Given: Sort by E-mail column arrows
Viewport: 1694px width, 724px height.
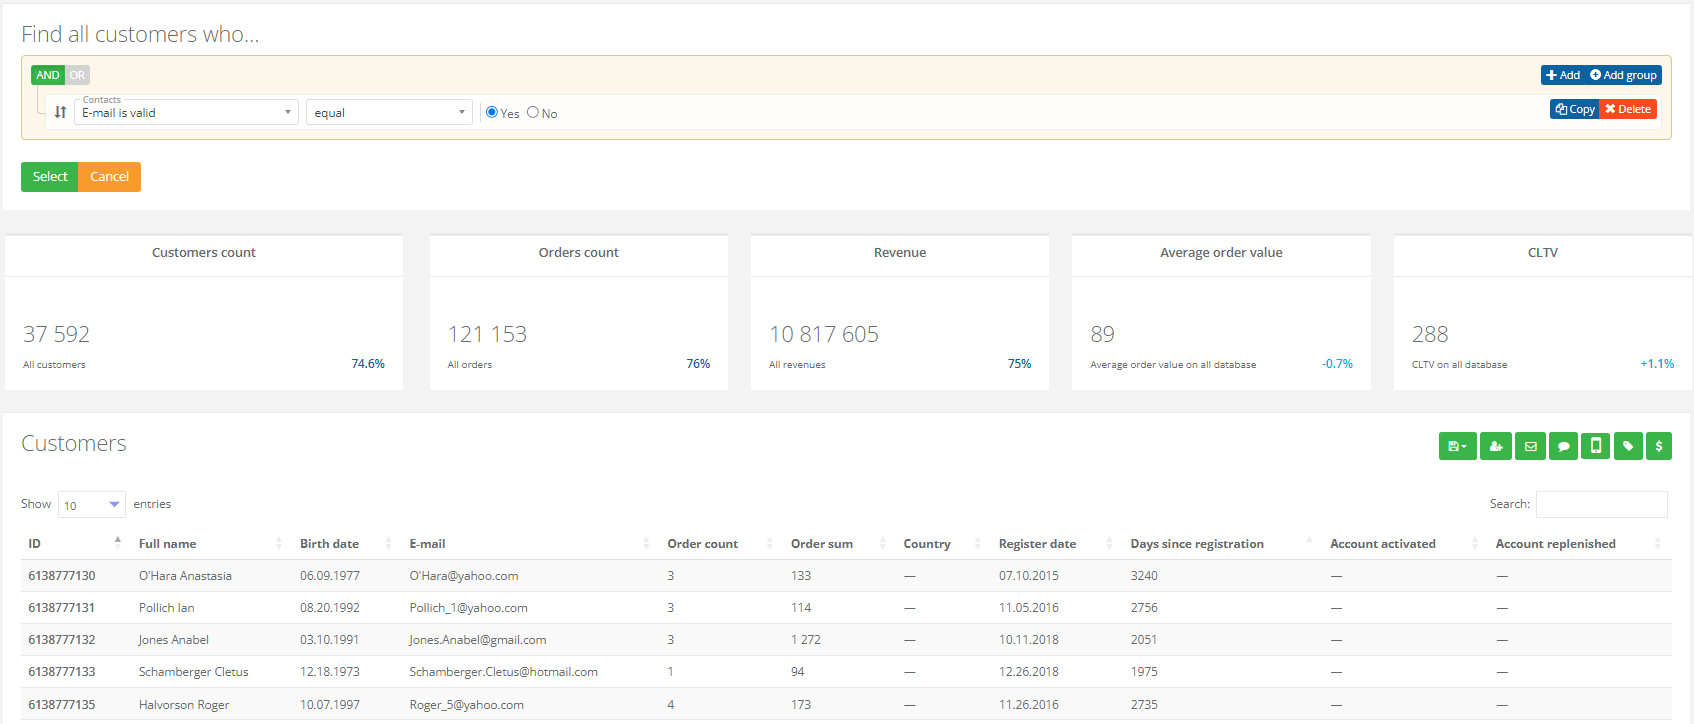Looking at the screenshot, I should click(x=646, y=543).
